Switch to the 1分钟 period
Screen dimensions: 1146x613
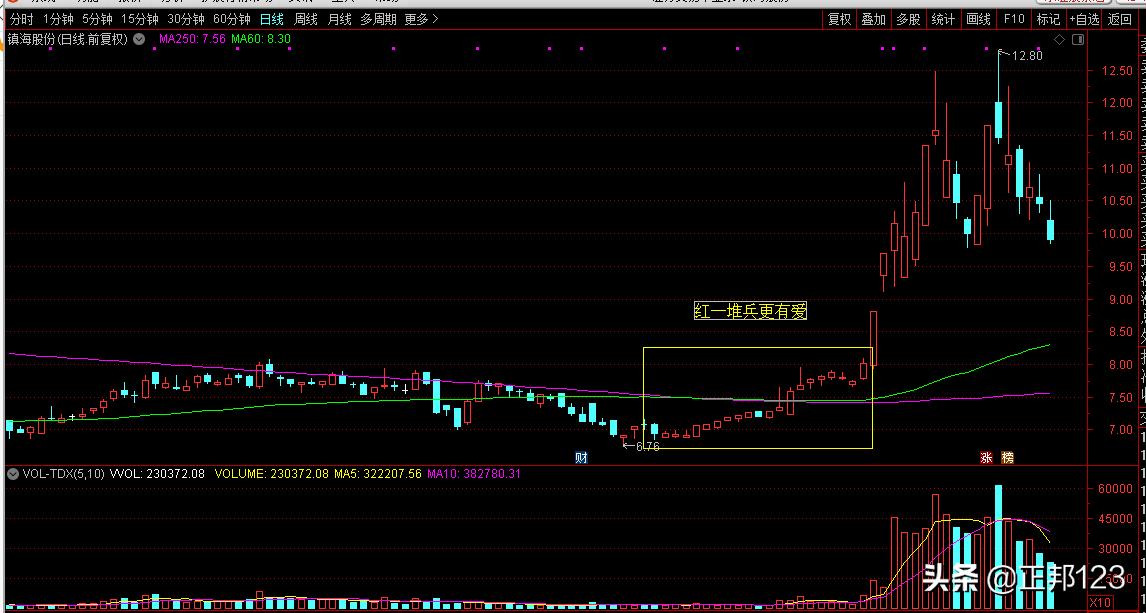[x=58, y=20]
